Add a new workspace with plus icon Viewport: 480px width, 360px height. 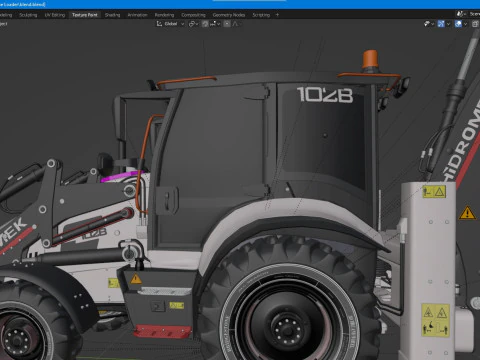pos(277,15)
